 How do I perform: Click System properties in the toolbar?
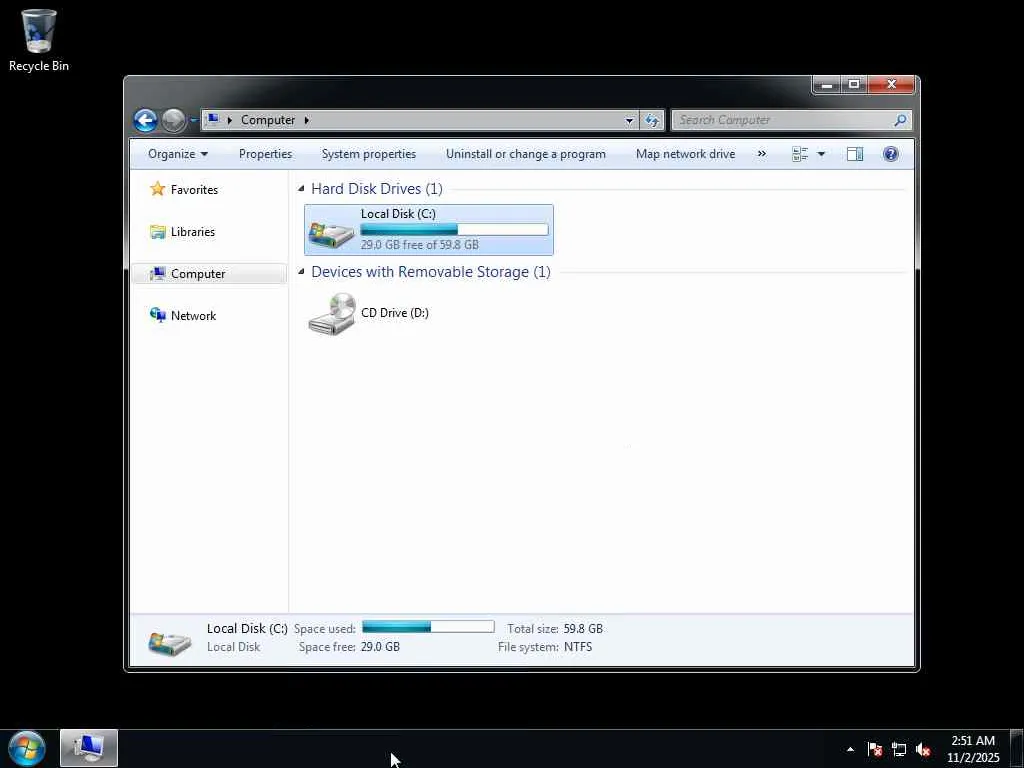point(368,154)
